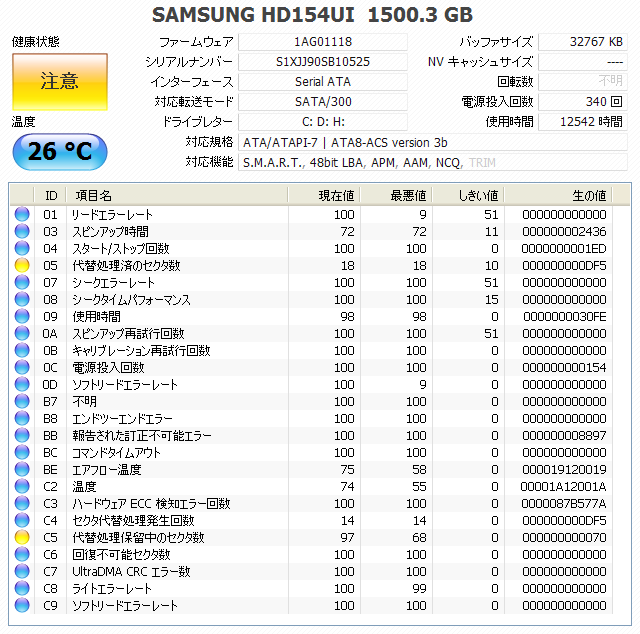Select the 報告された訂正不可能エラー attribute name
Viewport: 640px width, 634px height.
pos(142,436)
